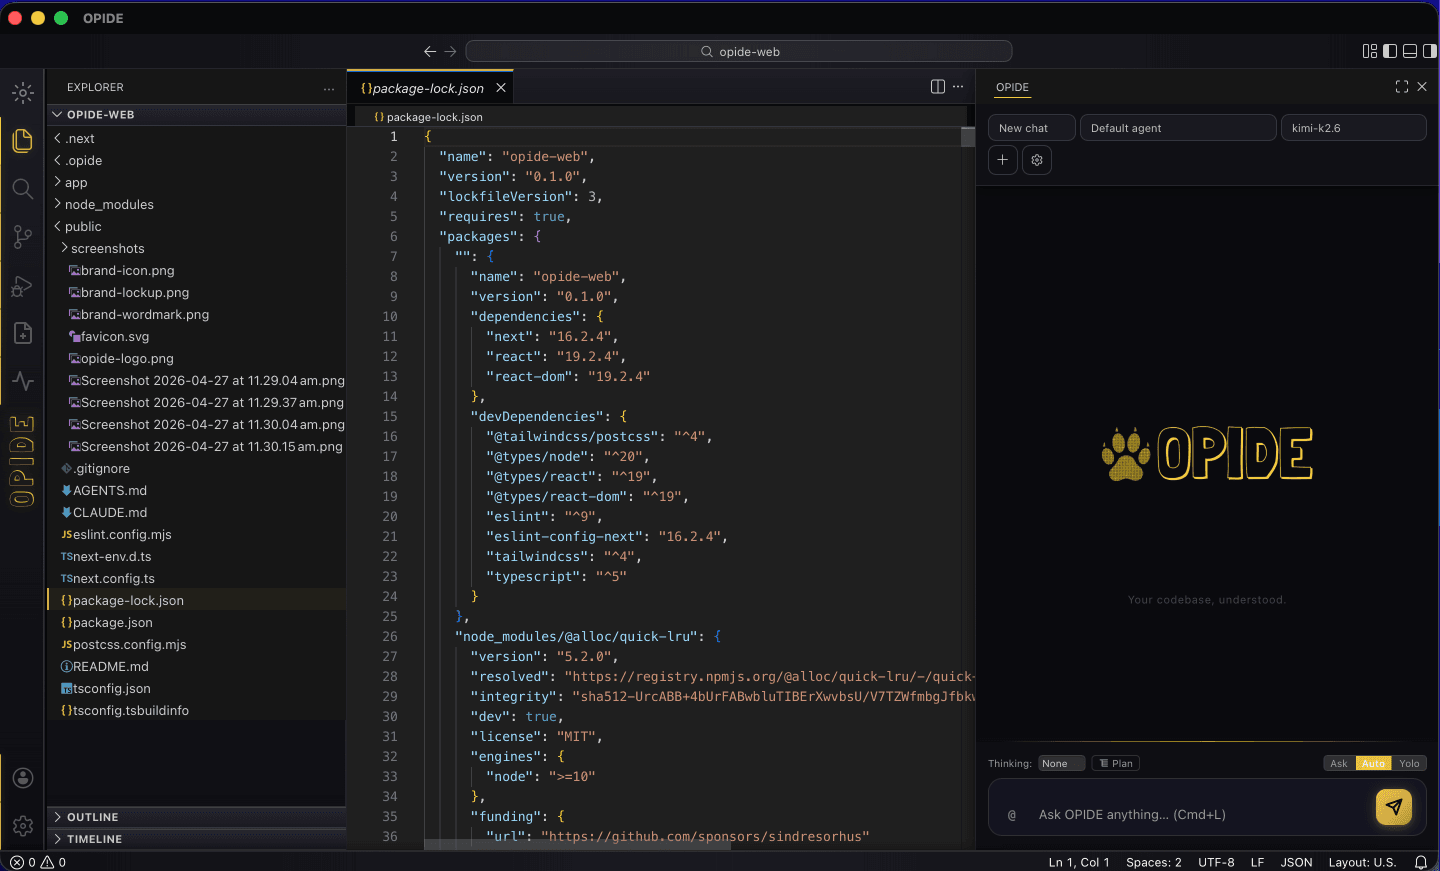
Task: Toggle Plan mode
Action: [x=1116, y=763]
